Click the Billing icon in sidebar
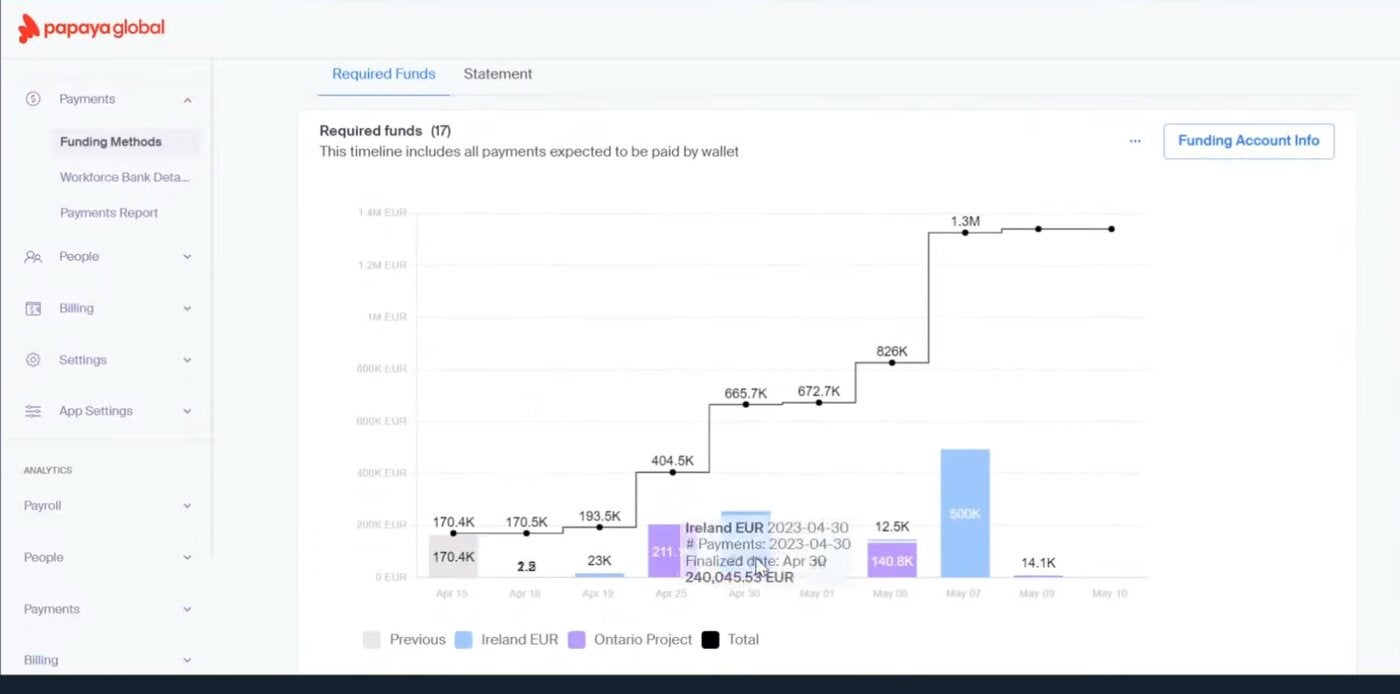This screenshot has height=694, width=1400. coord(33,308)
